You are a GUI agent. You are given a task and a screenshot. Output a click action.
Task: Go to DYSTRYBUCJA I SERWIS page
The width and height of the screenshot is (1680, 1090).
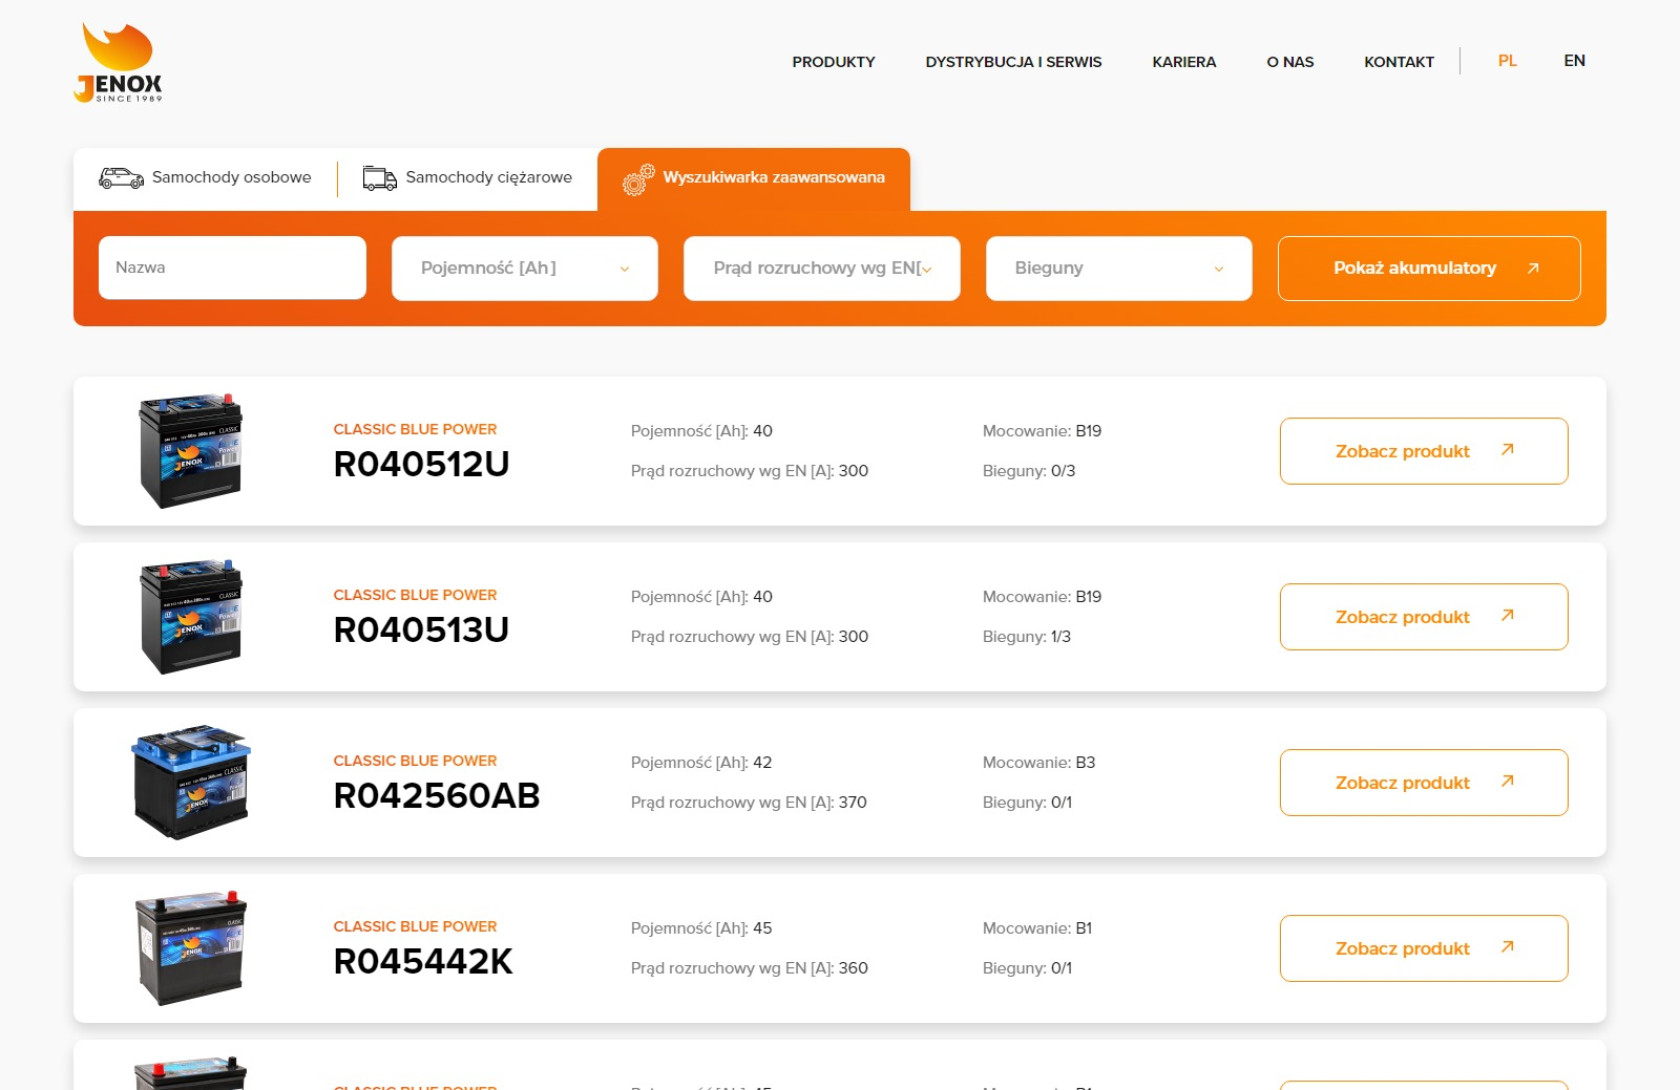[1013, 62]
